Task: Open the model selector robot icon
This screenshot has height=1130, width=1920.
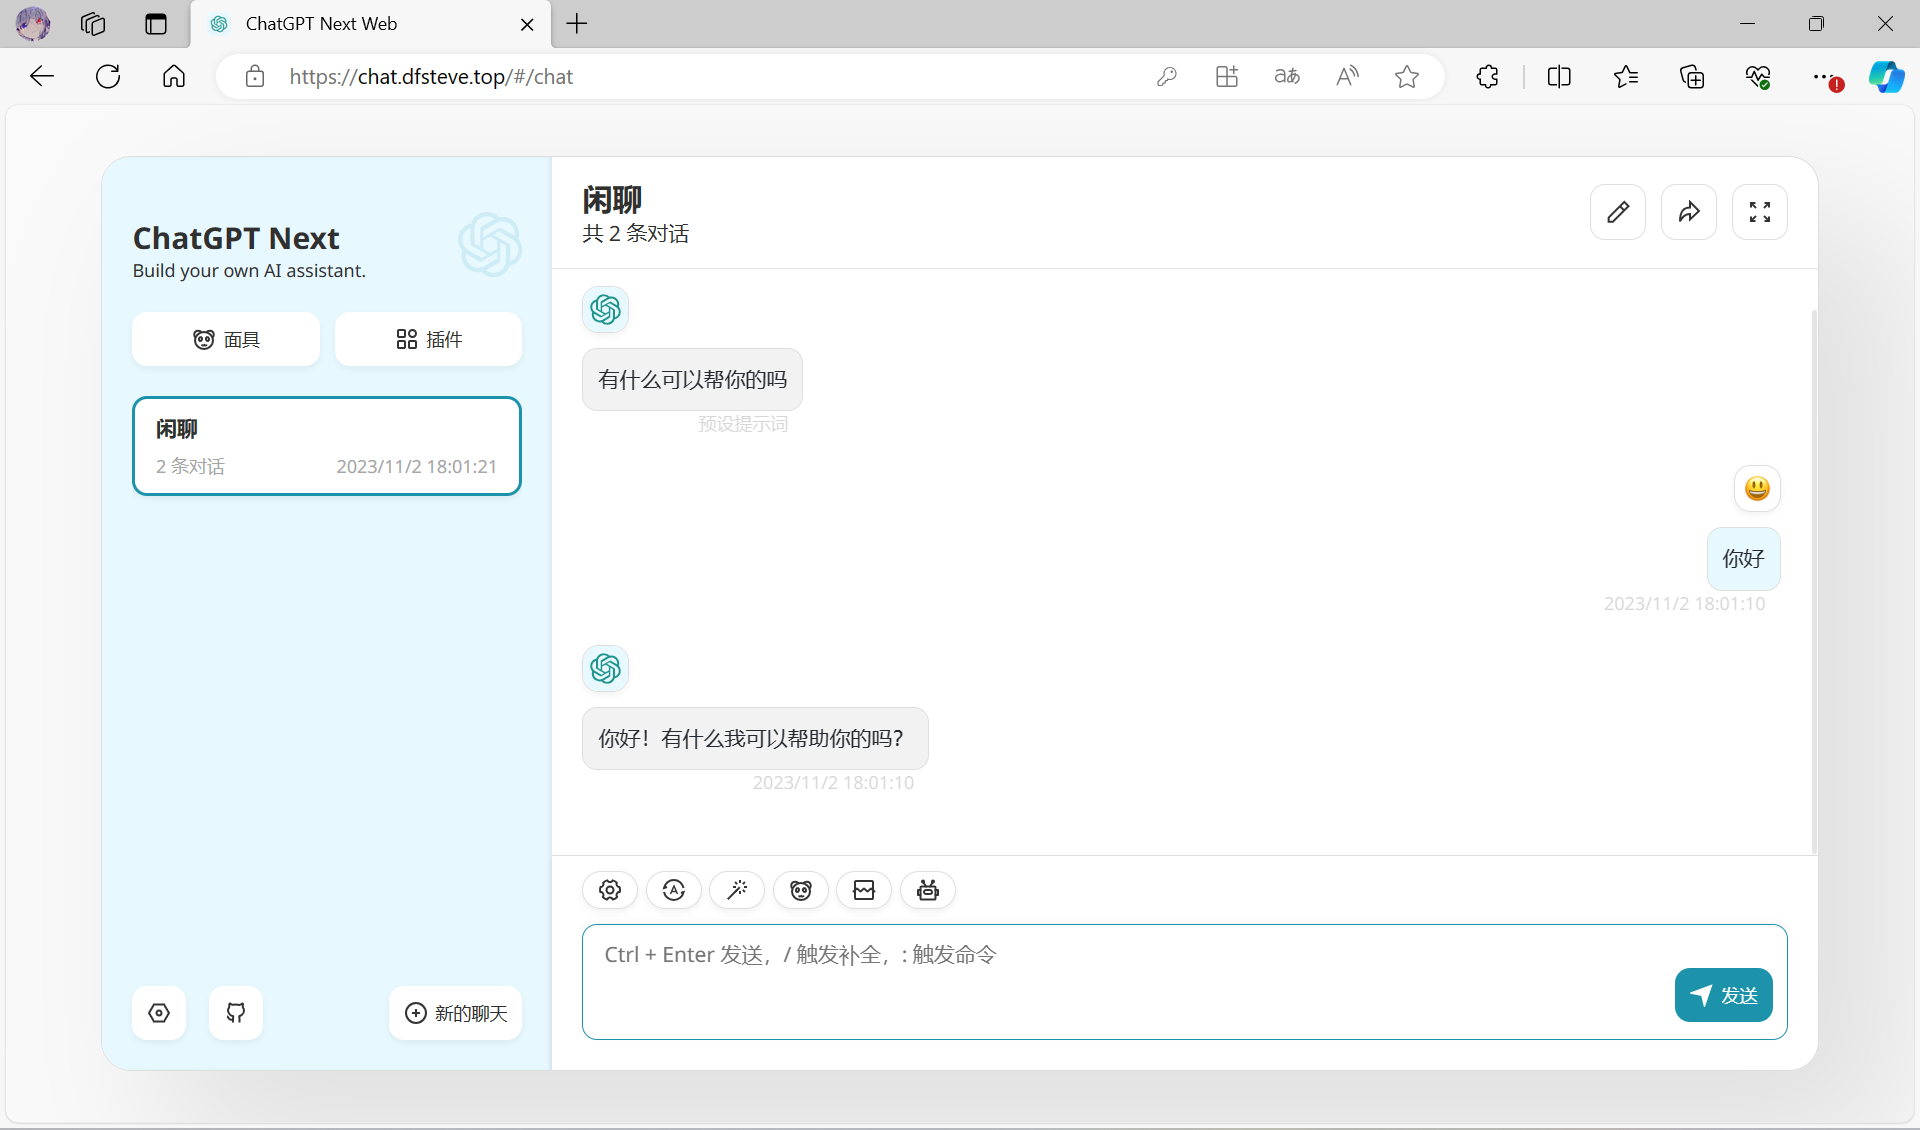Action: pos(928,890)
